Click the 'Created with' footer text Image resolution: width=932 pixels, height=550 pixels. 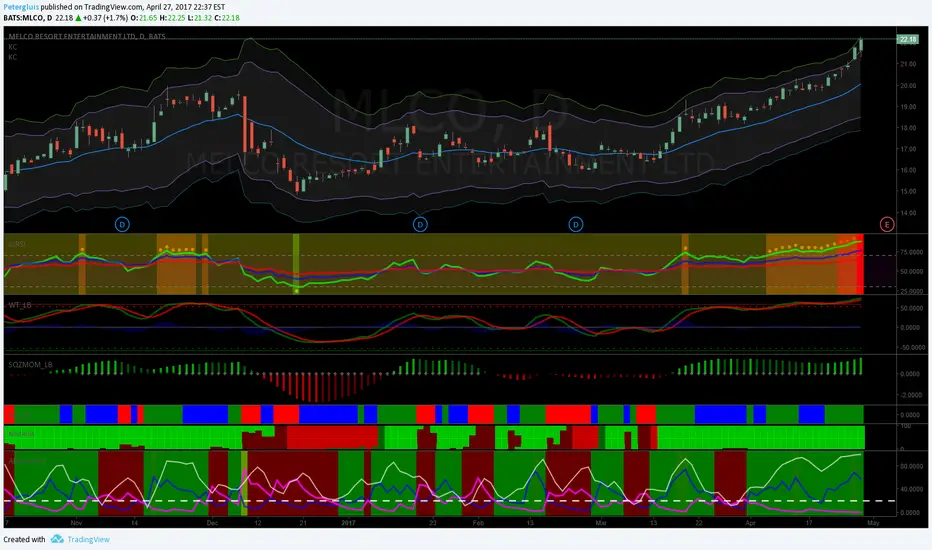pyautogui.click(x=24, y=539)
